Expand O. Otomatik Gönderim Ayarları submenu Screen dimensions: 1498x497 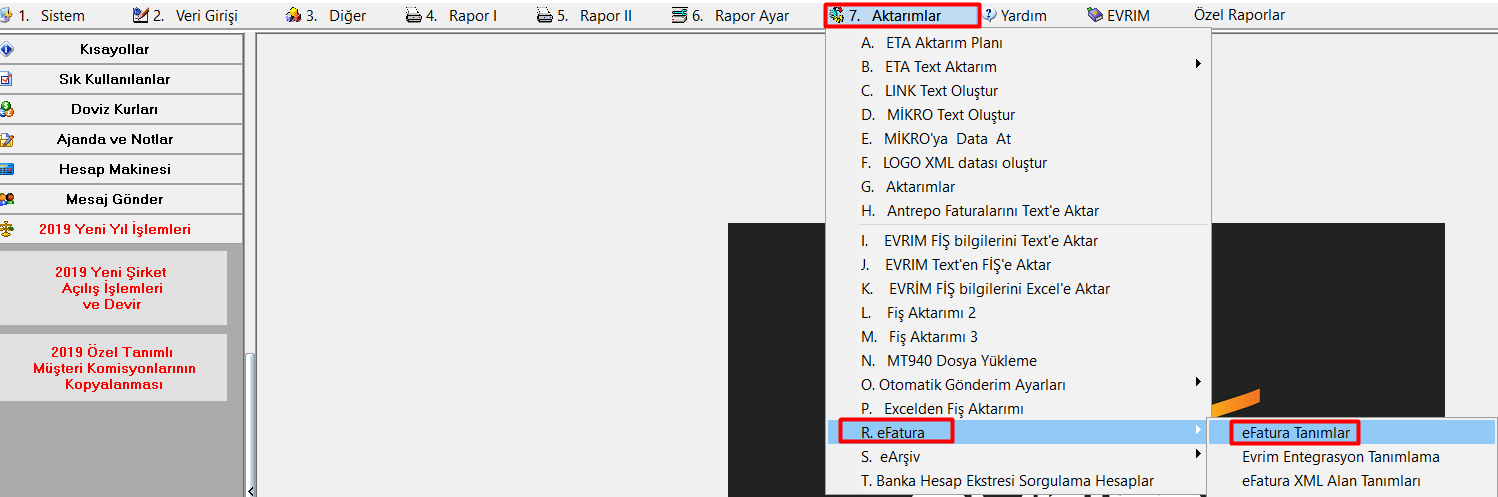(x=1018, y=385)
